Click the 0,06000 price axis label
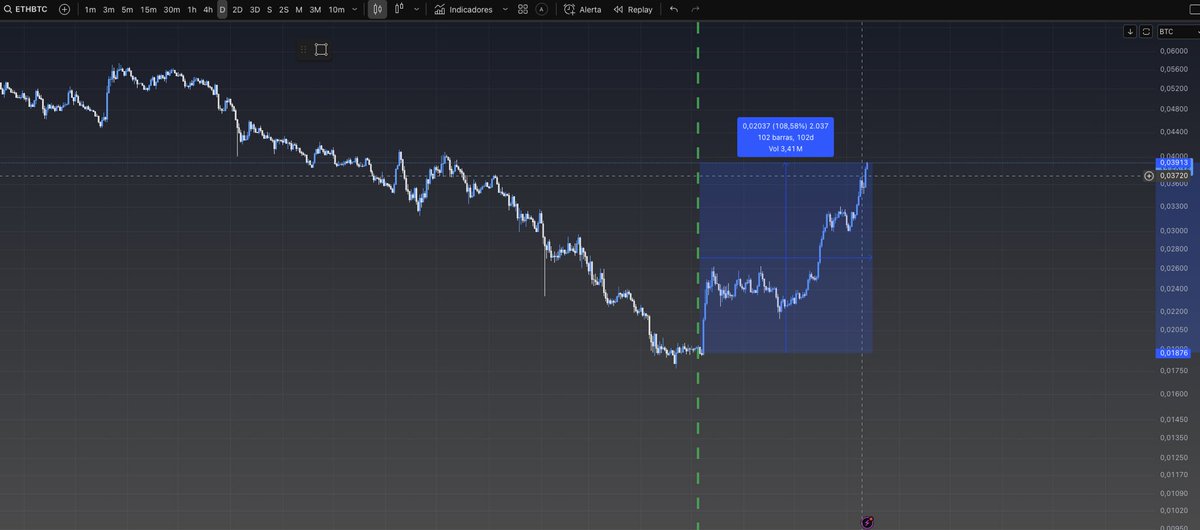 pyautogui.click(x=1173, y=51)
